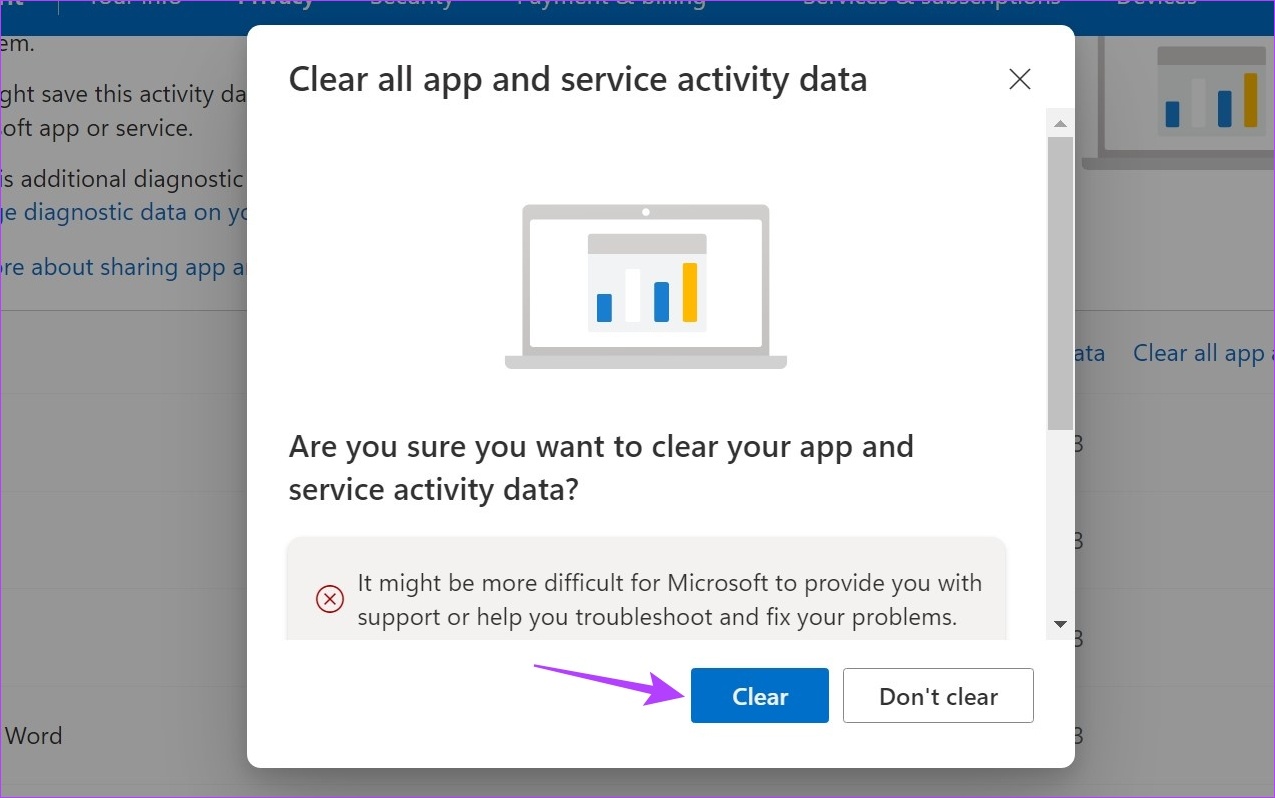Open the diagnostic data link on page
1275x798 pixels.
tap(124, 212)
